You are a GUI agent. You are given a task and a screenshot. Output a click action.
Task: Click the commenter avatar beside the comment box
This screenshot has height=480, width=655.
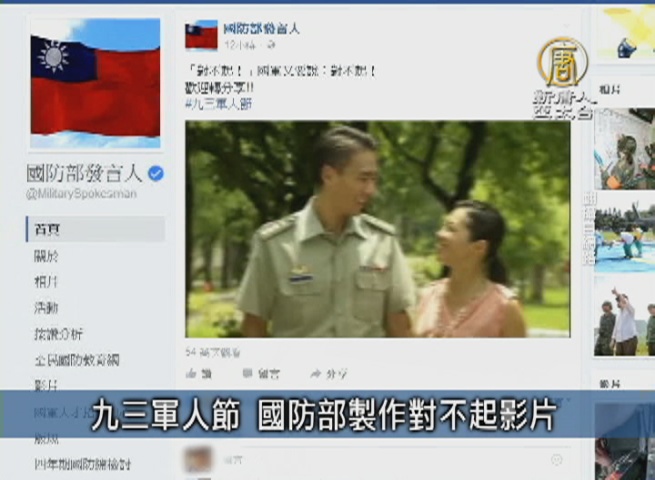click(x=198, y=459)
